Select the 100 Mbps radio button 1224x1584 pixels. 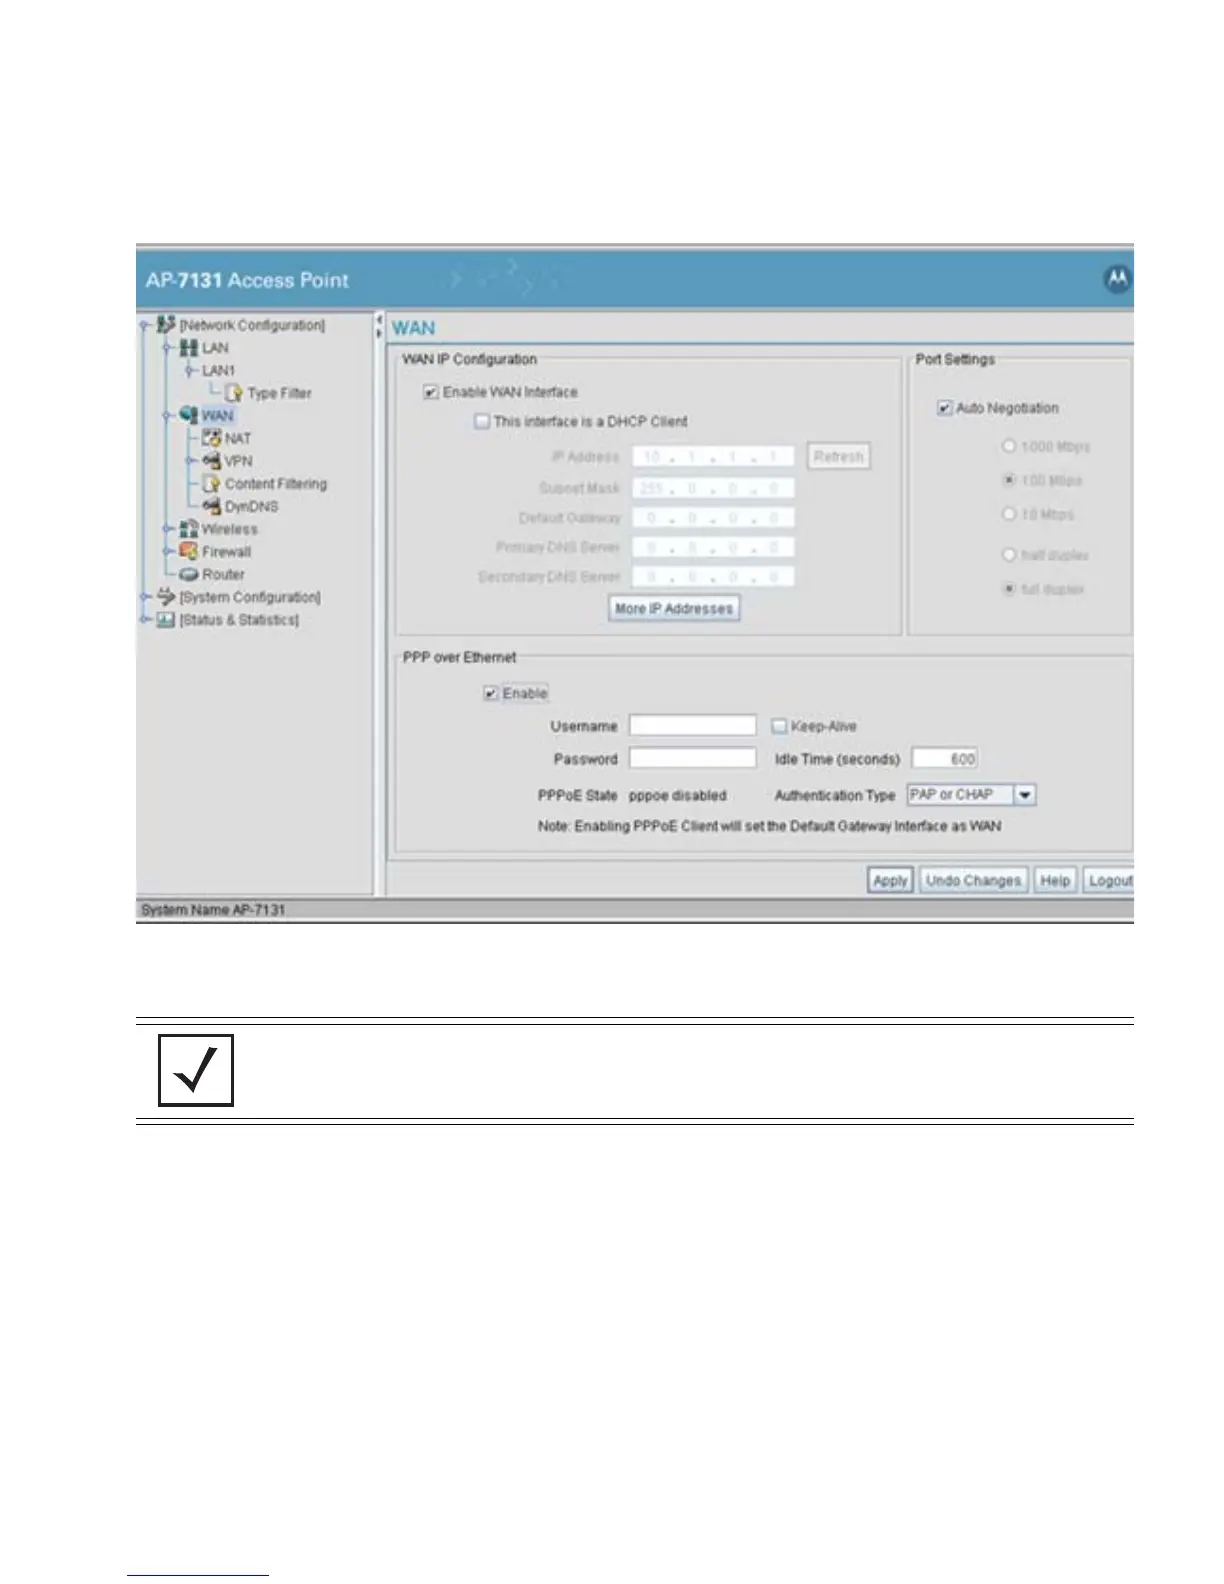(x=1009, y=480)
